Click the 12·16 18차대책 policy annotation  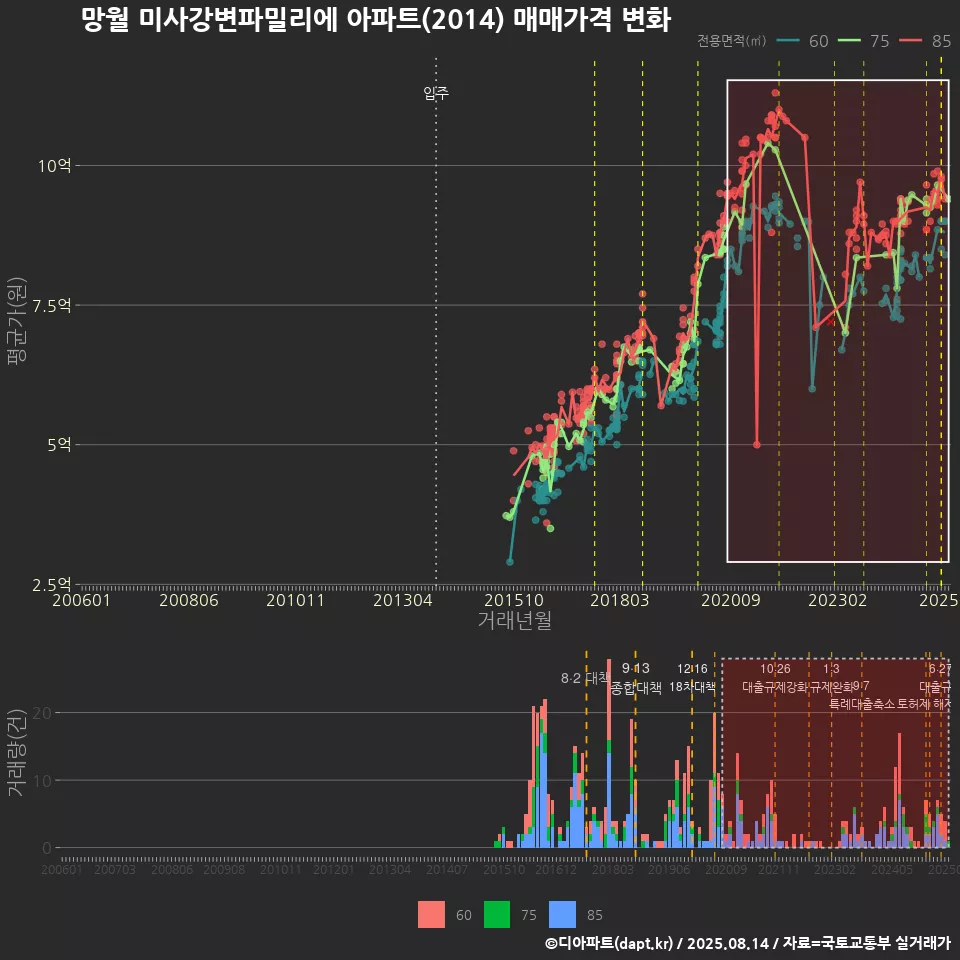(x=692, y=678)
